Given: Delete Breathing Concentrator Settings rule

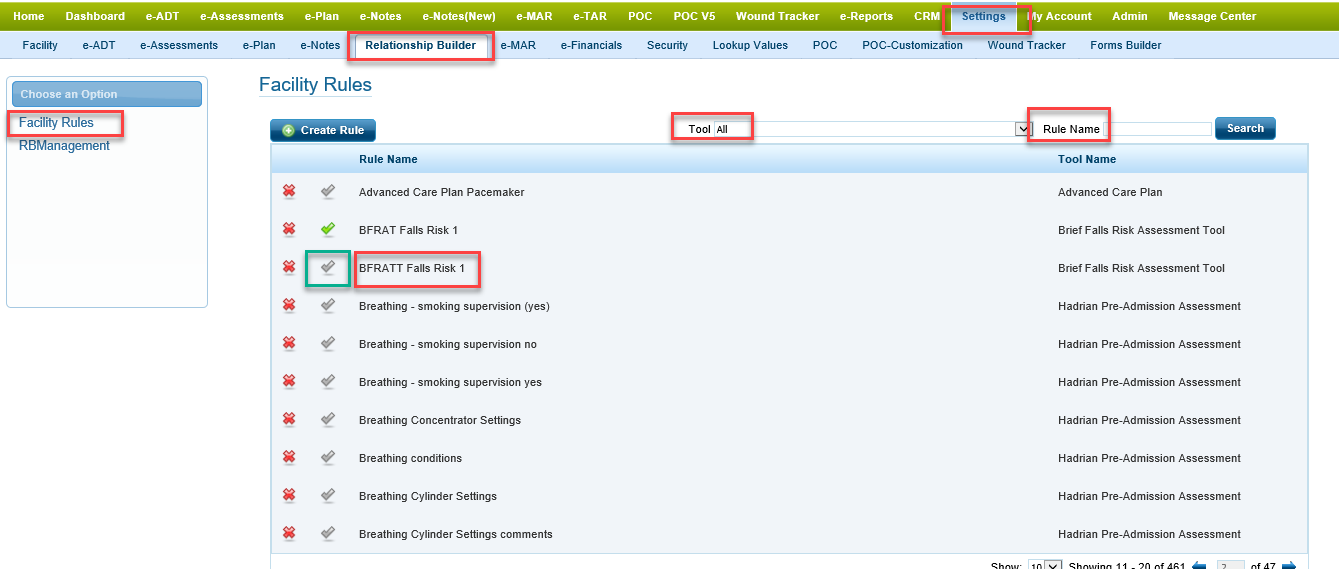Looking at the screenshot, I should [x=289, y=420].
